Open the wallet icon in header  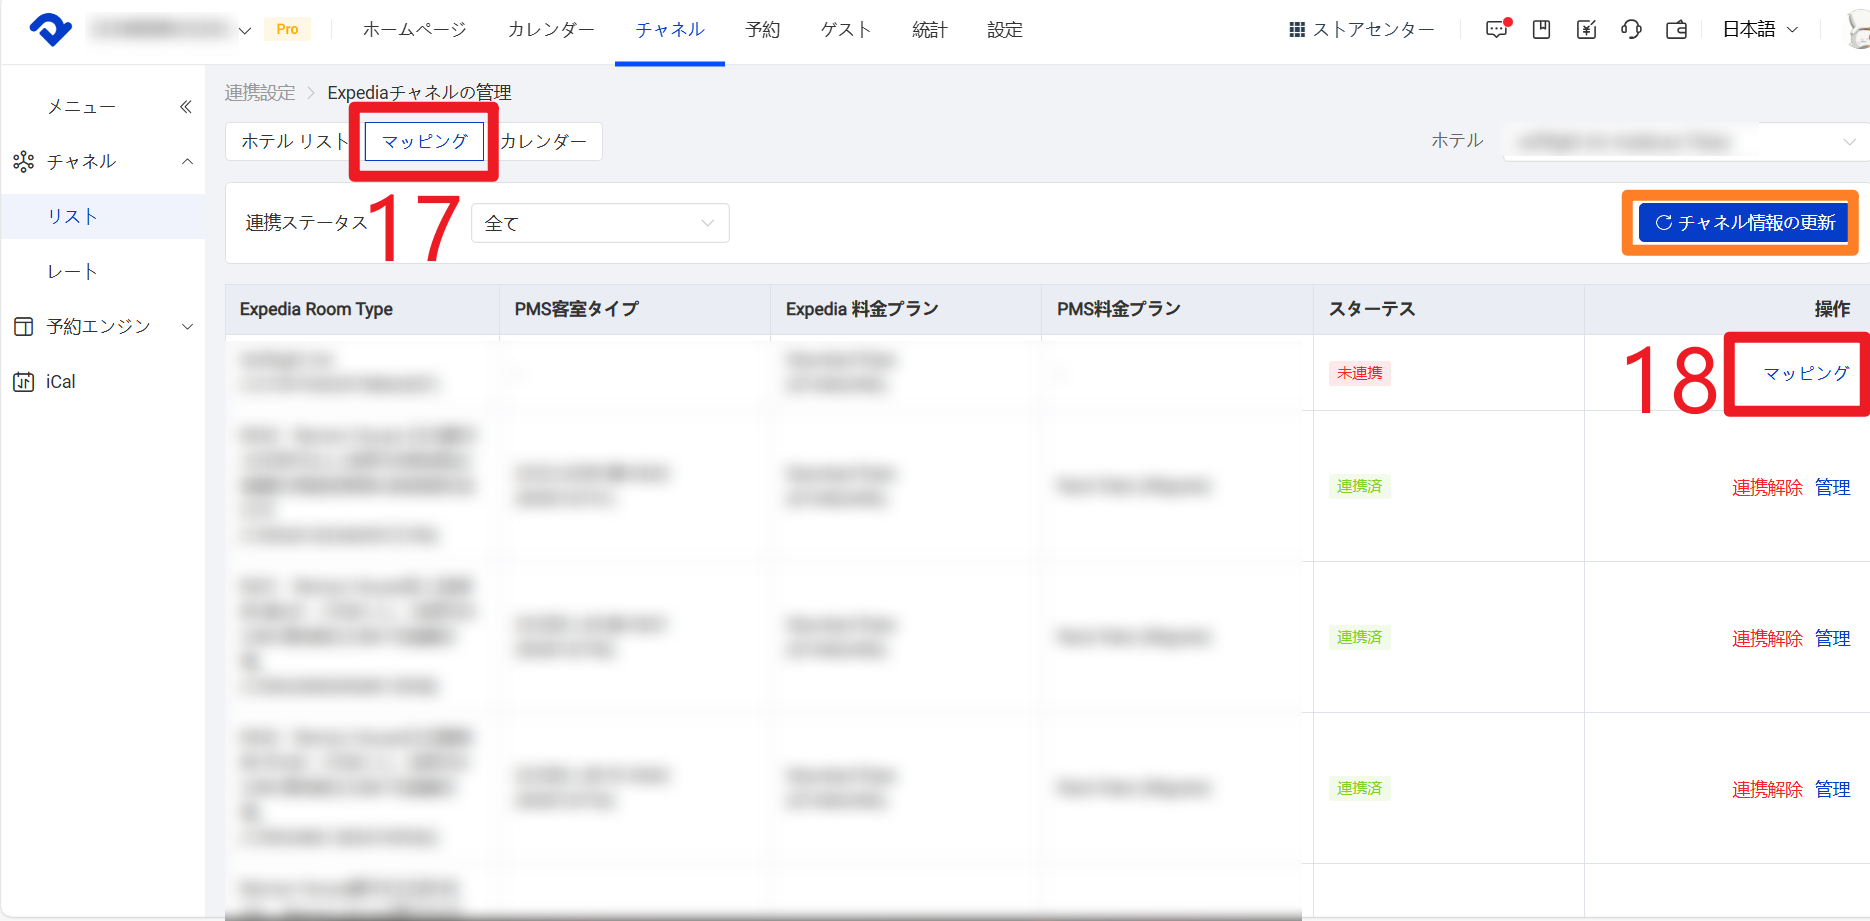[x=1677, y=29]
